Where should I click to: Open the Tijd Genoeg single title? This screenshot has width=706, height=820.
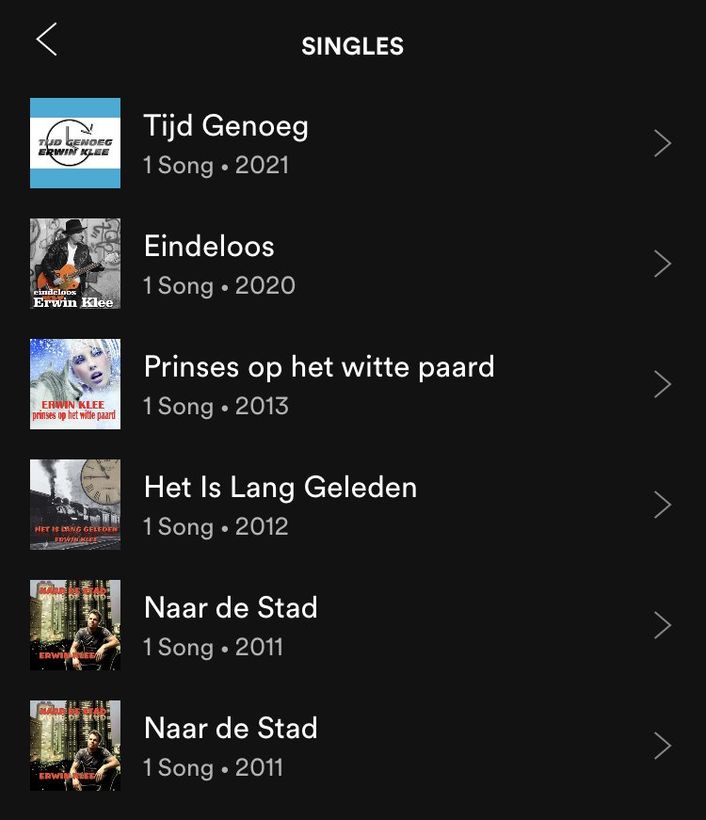(x=226, y=126)
